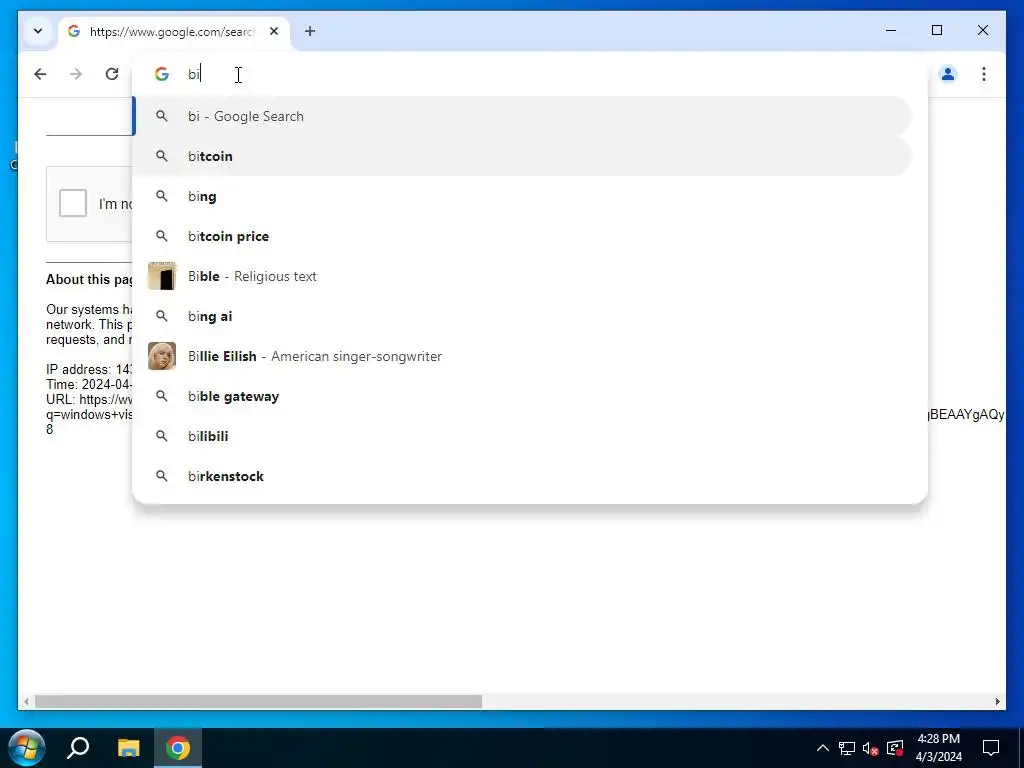Screen dimensions: 1024x768
Task: Select the google.com search tab
Action: point(174,31)
